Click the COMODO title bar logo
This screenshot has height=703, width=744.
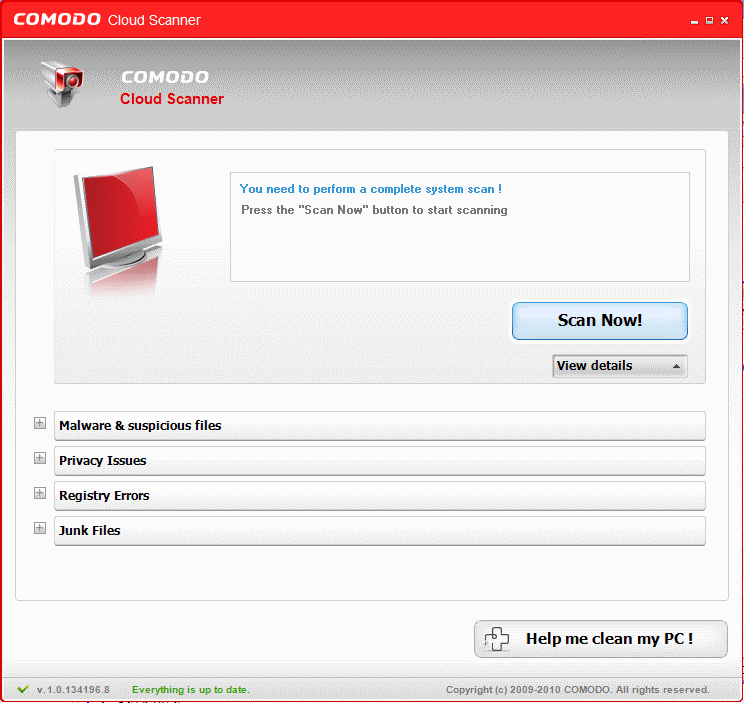click(x=57, y=19)
